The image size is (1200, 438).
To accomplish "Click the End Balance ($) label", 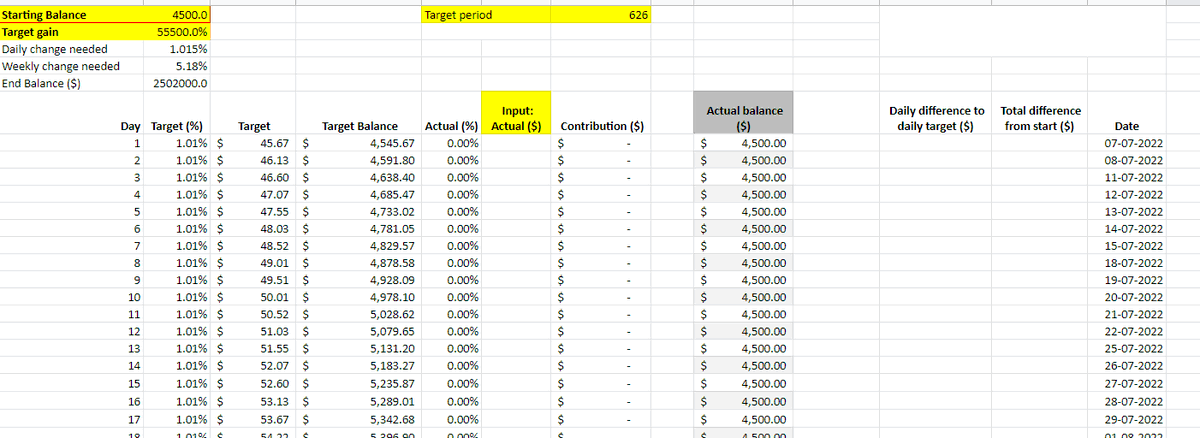I will (x=42, y=83).
